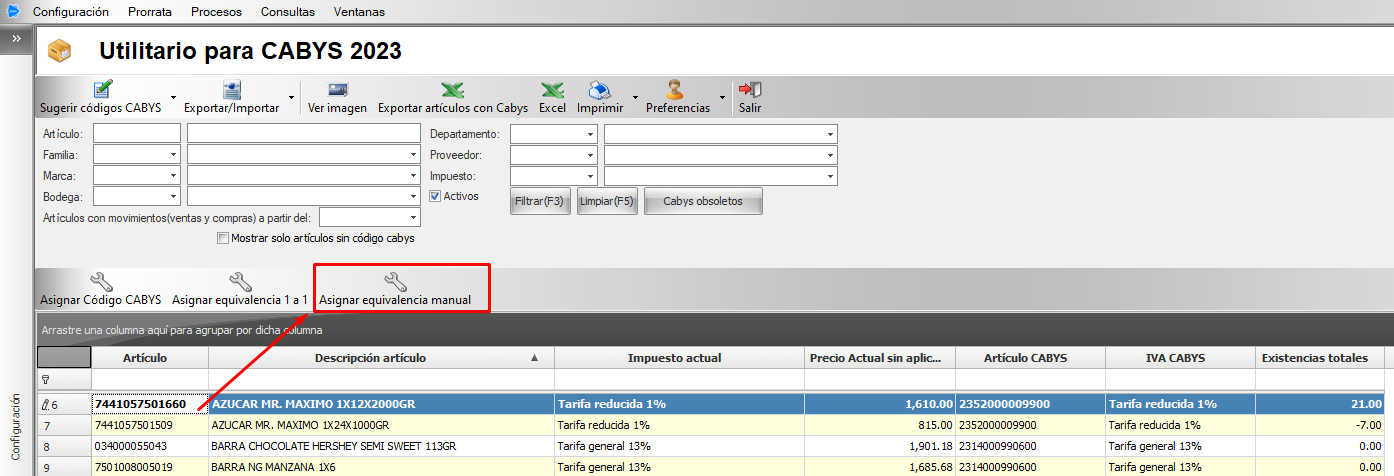Click the Salir exit icon
Screen dimensions: 1394x476
point(750,91)
